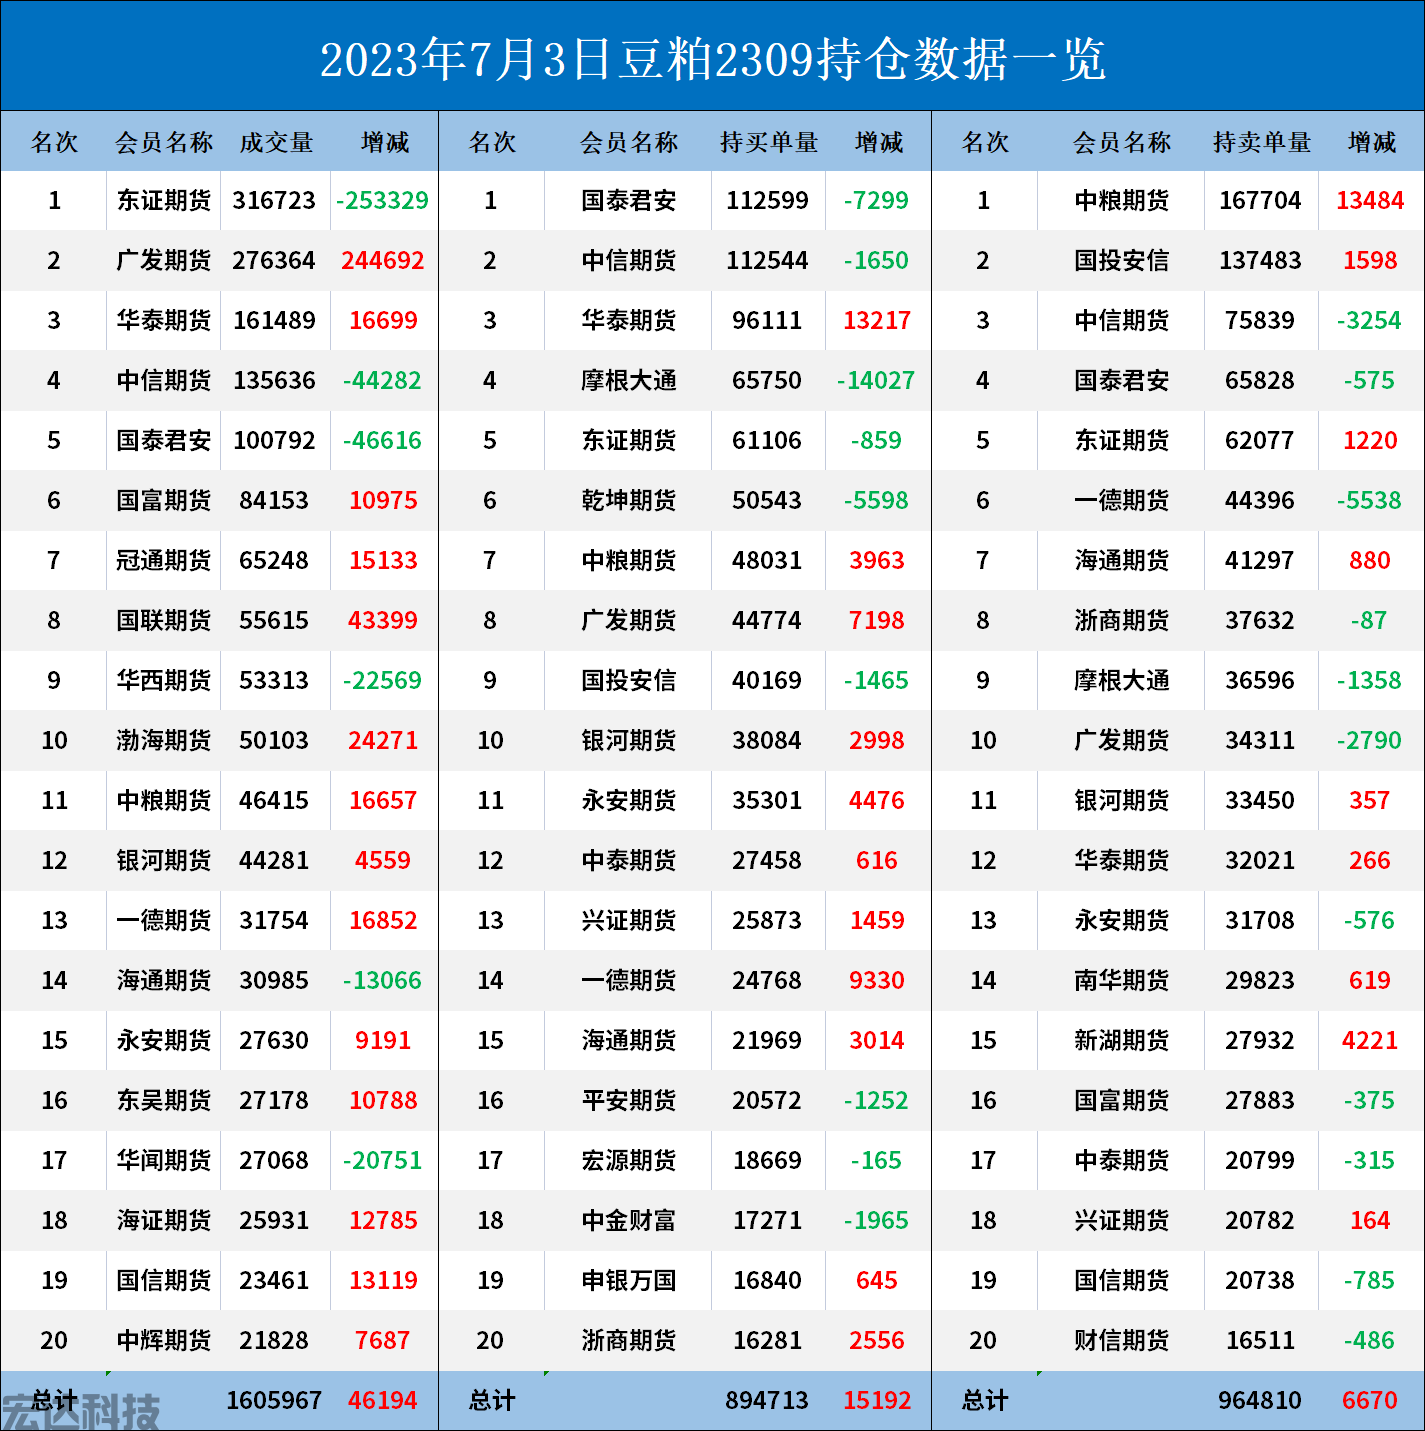Select member name 申银万国
The image size is (1425, 1431).
tap(629, 1280)
